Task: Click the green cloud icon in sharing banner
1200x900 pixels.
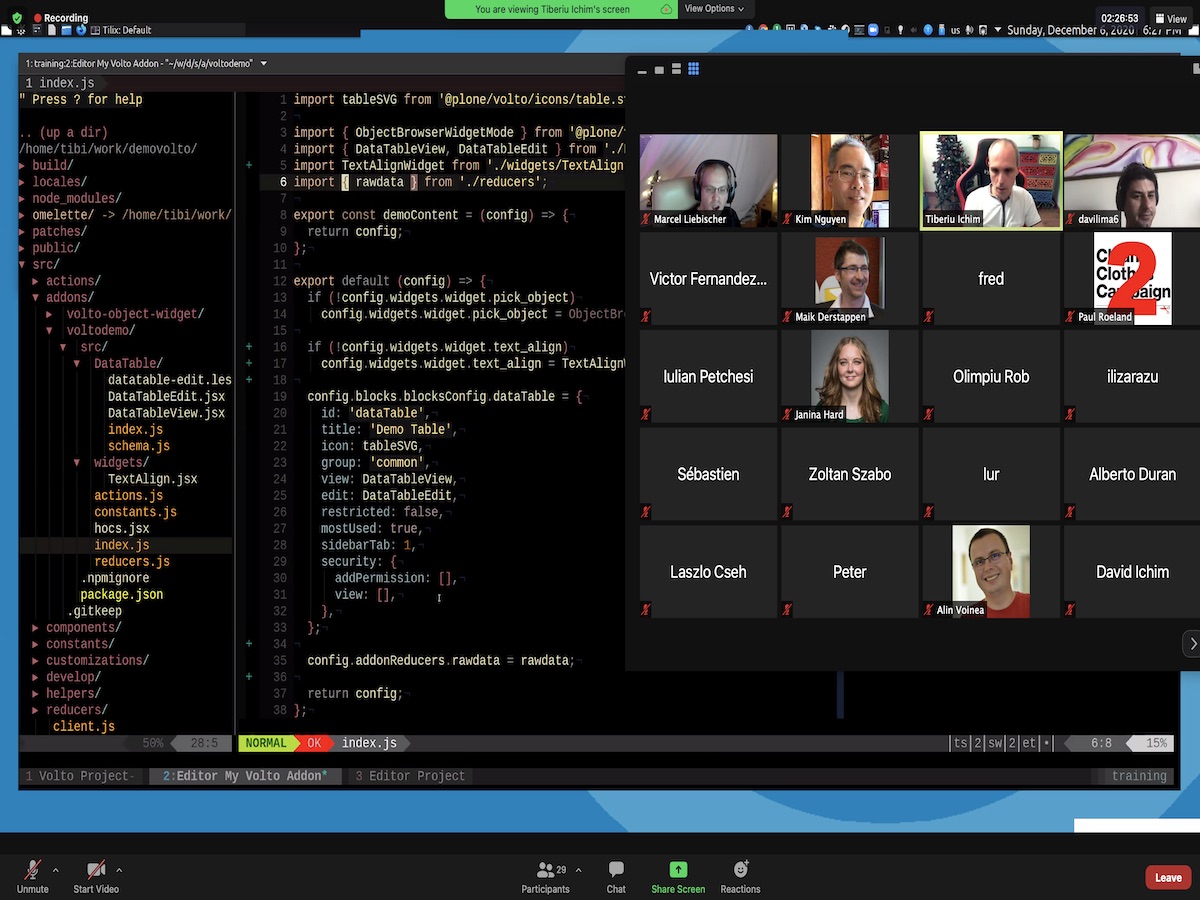Action: (x=666, y=9)
